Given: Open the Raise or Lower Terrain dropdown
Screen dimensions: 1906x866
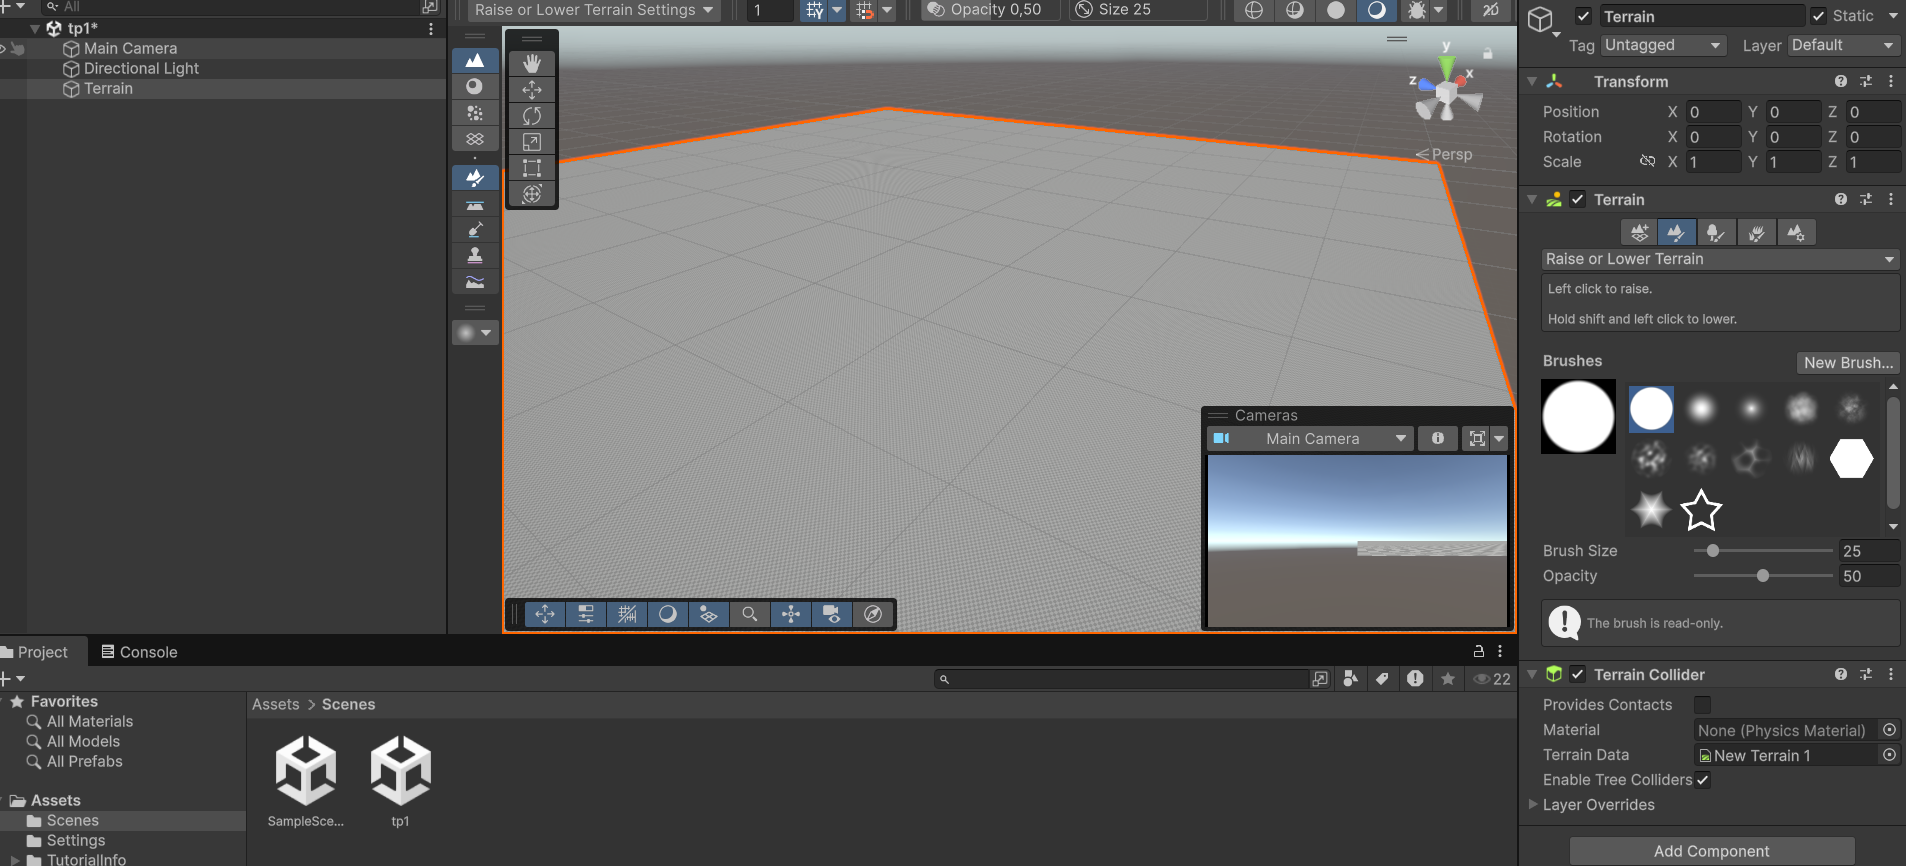Looking at the screenshot, I should tap(1719, 259).
